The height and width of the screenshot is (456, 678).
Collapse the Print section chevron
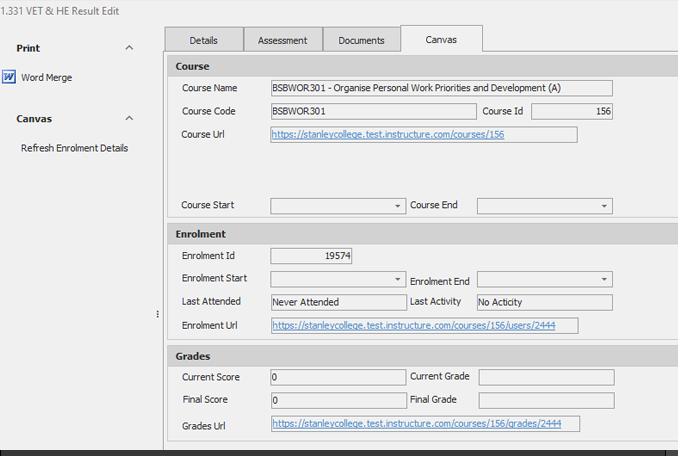click(129, 48)
